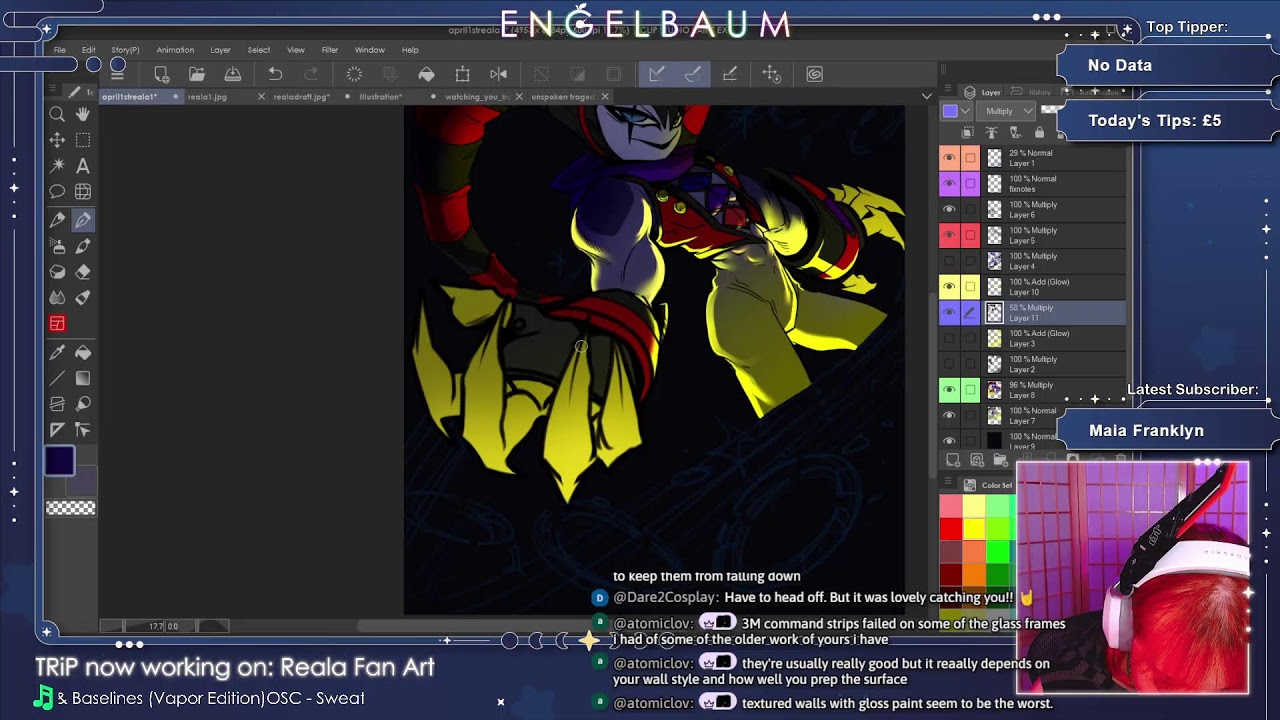Select the Hand move-canvas tool

click(x=83, y=114)
